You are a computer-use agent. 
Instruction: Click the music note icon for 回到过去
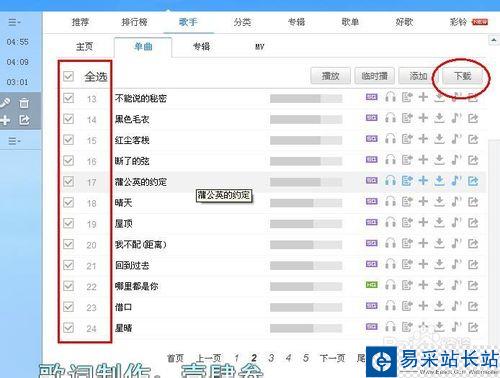coord(456,264)
